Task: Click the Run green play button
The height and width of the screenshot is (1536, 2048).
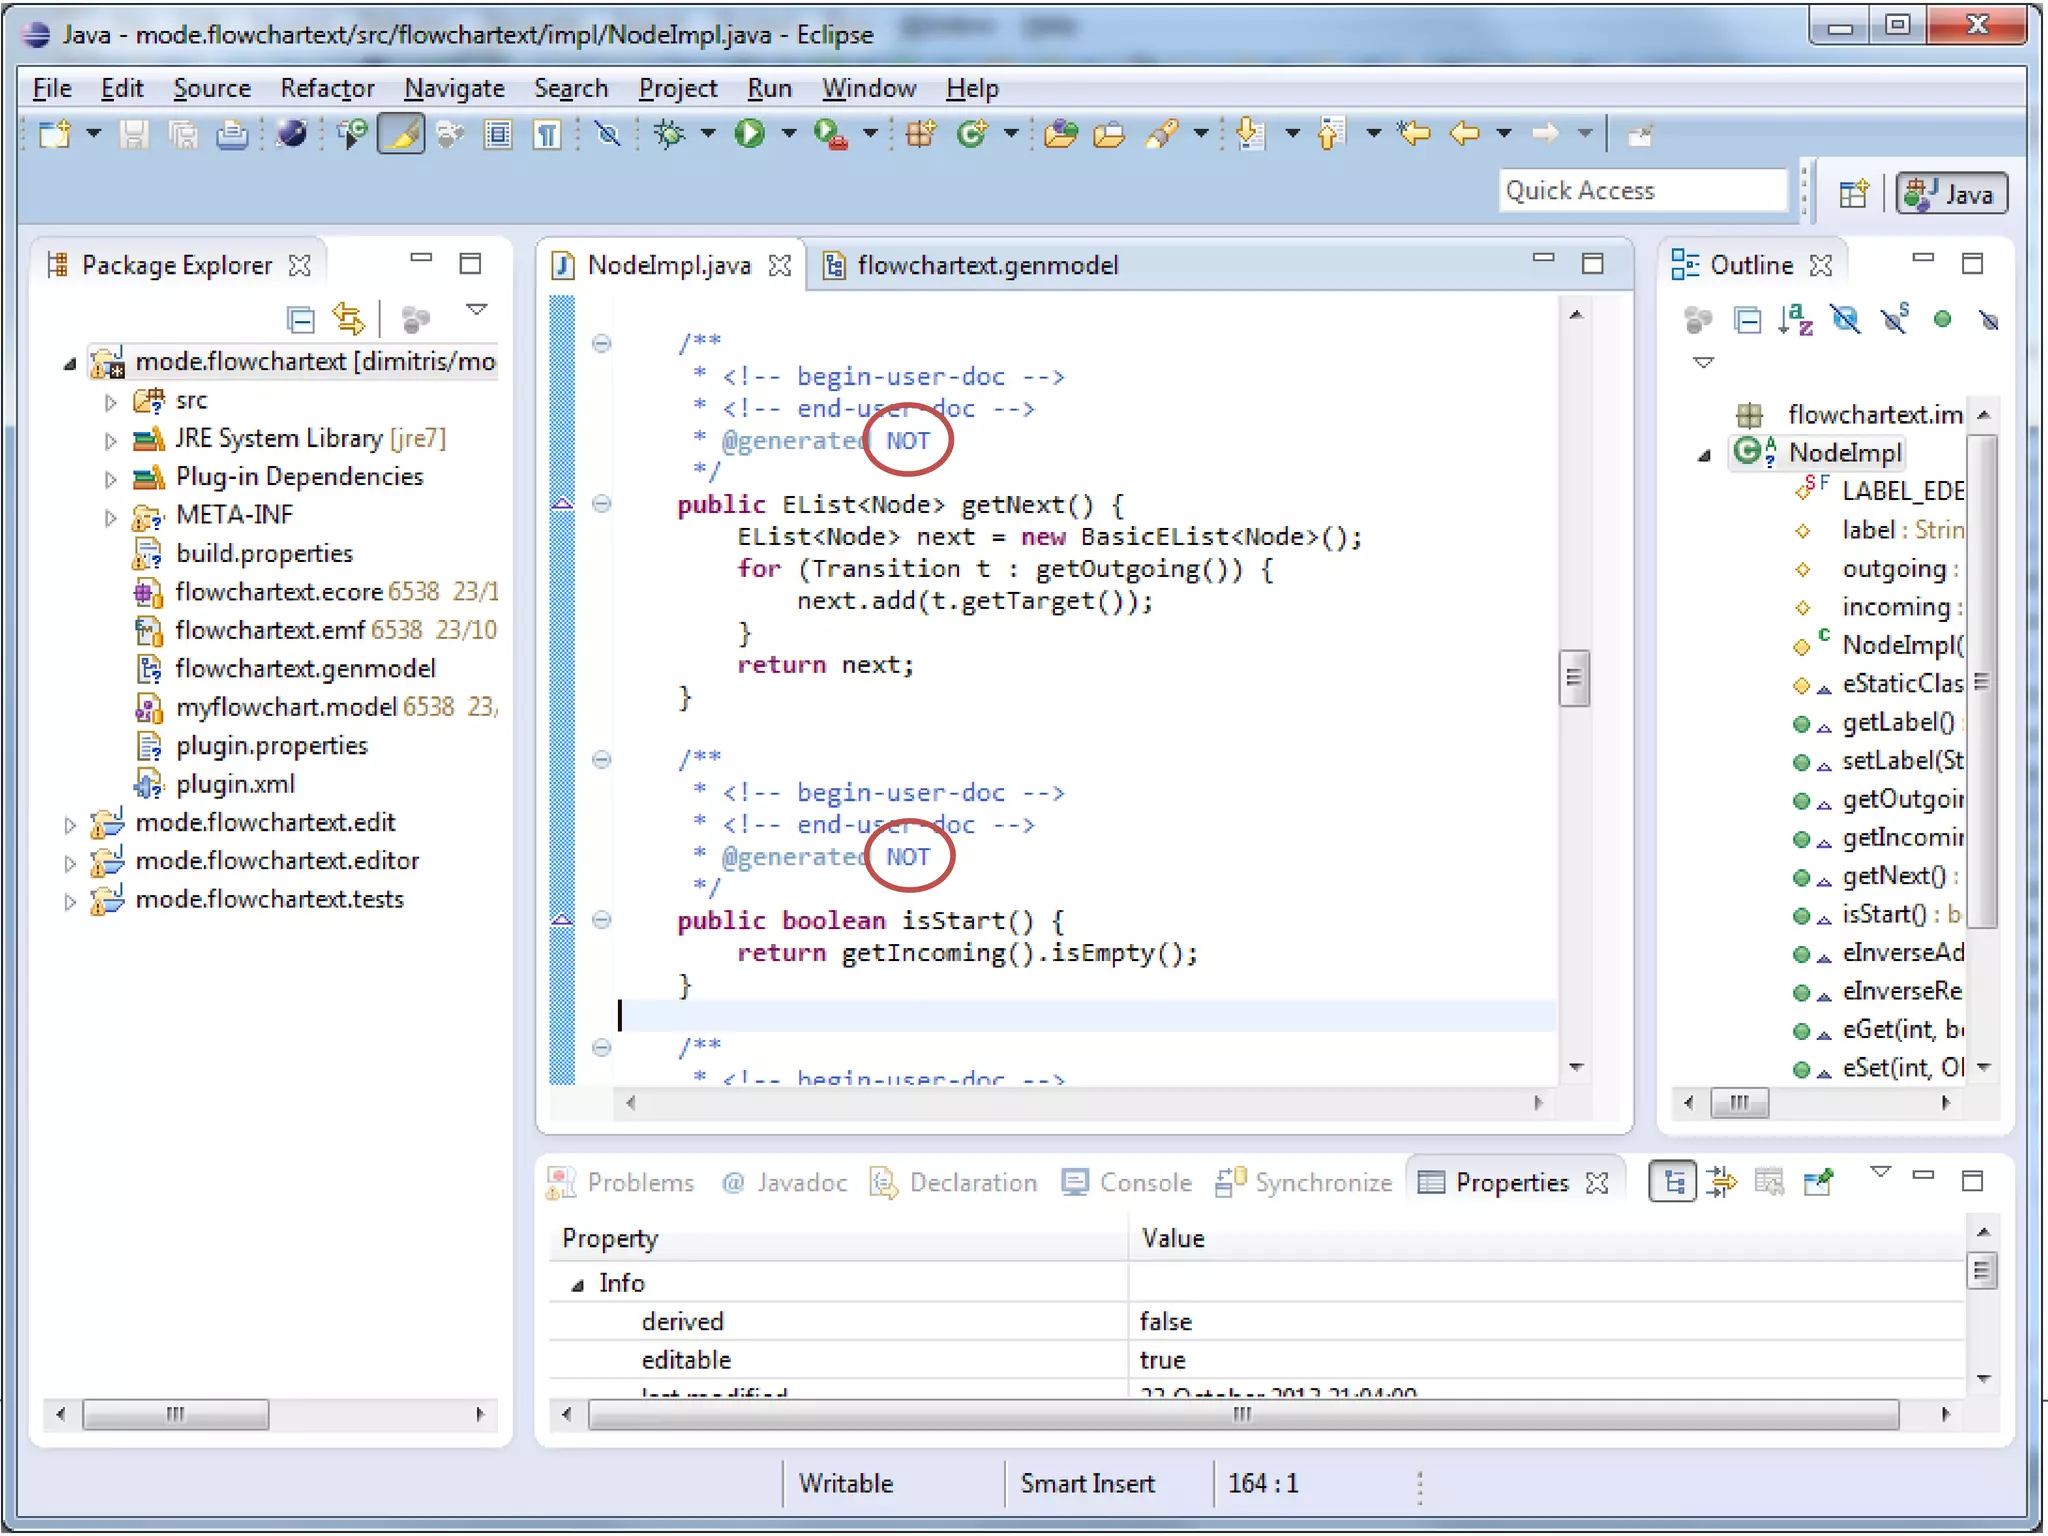Action: (x=748, y=133)
